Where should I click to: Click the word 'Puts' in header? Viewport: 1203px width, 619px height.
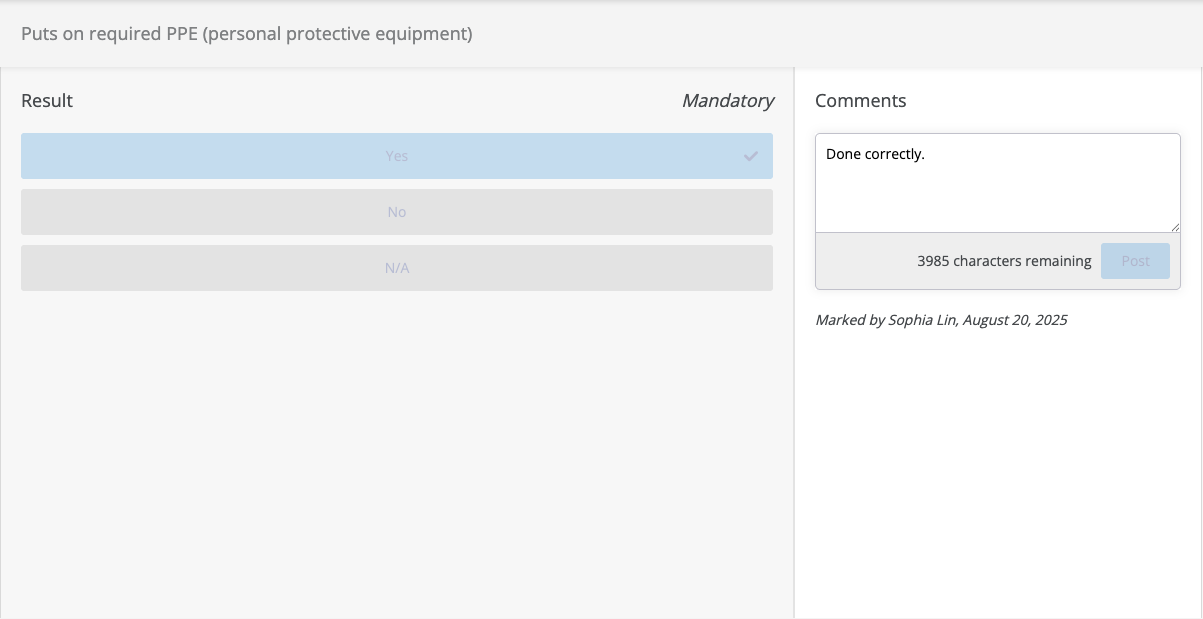38,34
